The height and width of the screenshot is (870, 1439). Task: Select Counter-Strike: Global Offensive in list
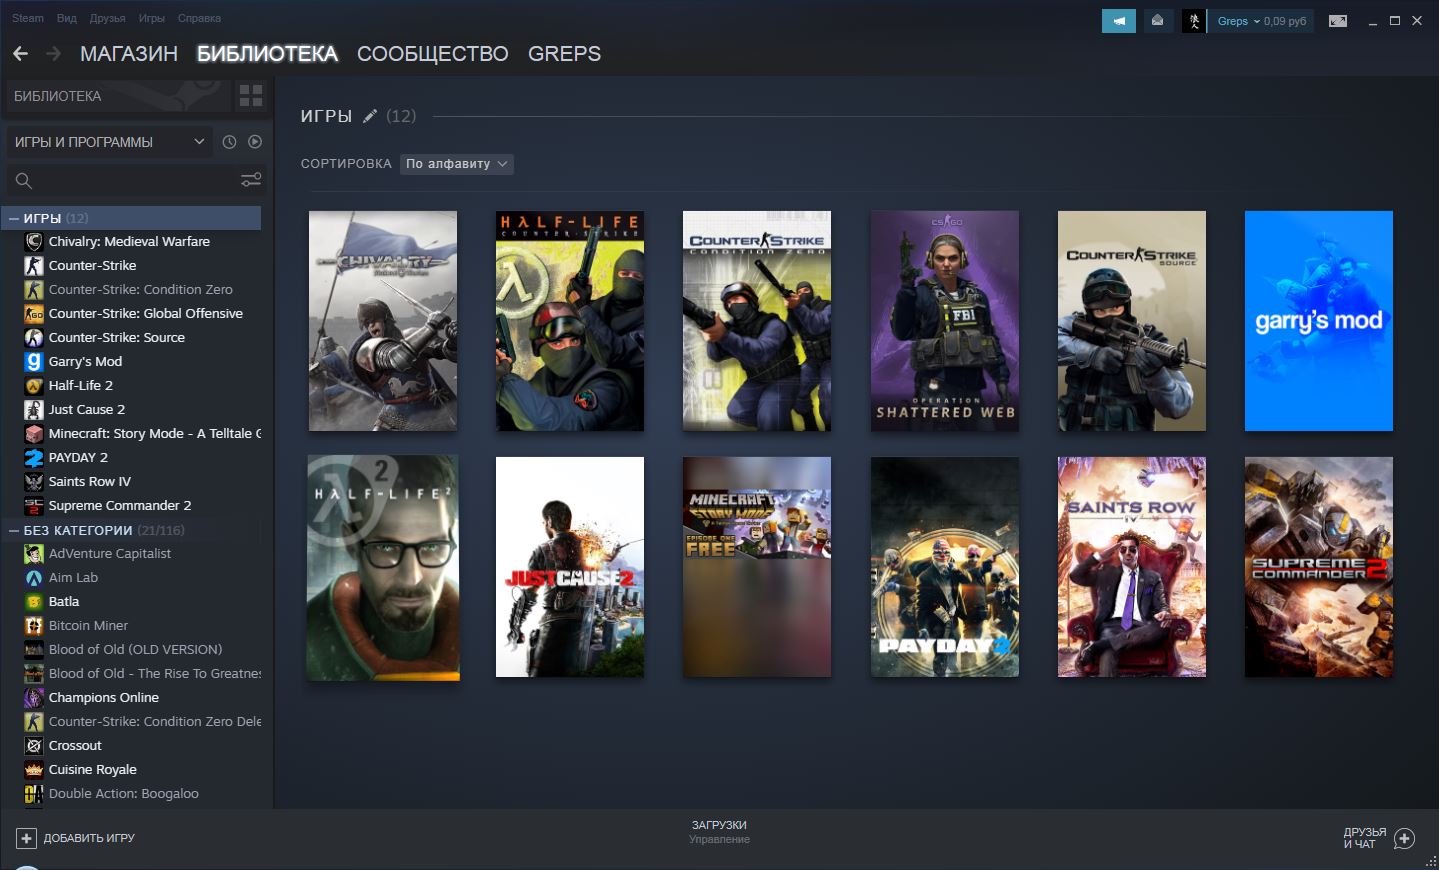click(146, 313)
